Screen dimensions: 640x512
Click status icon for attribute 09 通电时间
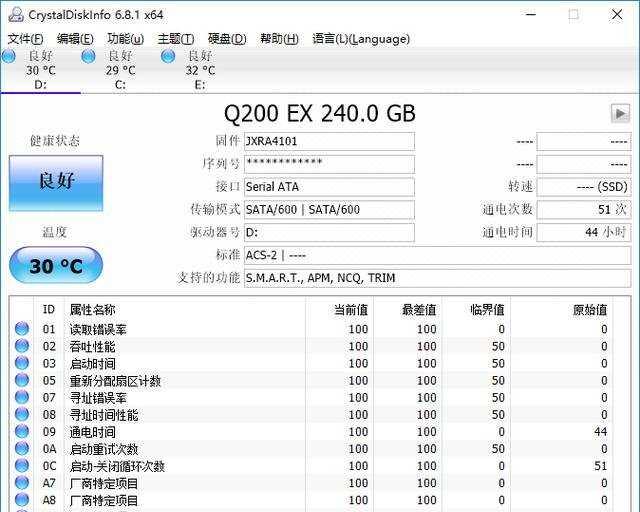tap(22, 432)
